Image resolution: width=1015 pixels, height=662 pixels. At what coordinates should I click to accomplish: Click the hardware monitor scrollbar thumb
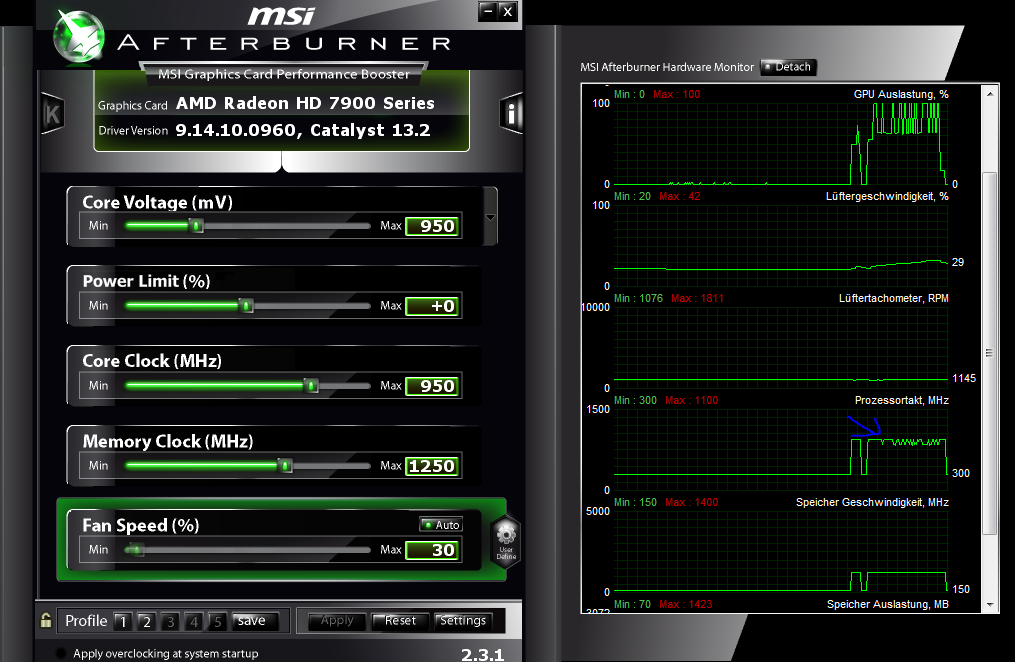click(x=990, y=353)
